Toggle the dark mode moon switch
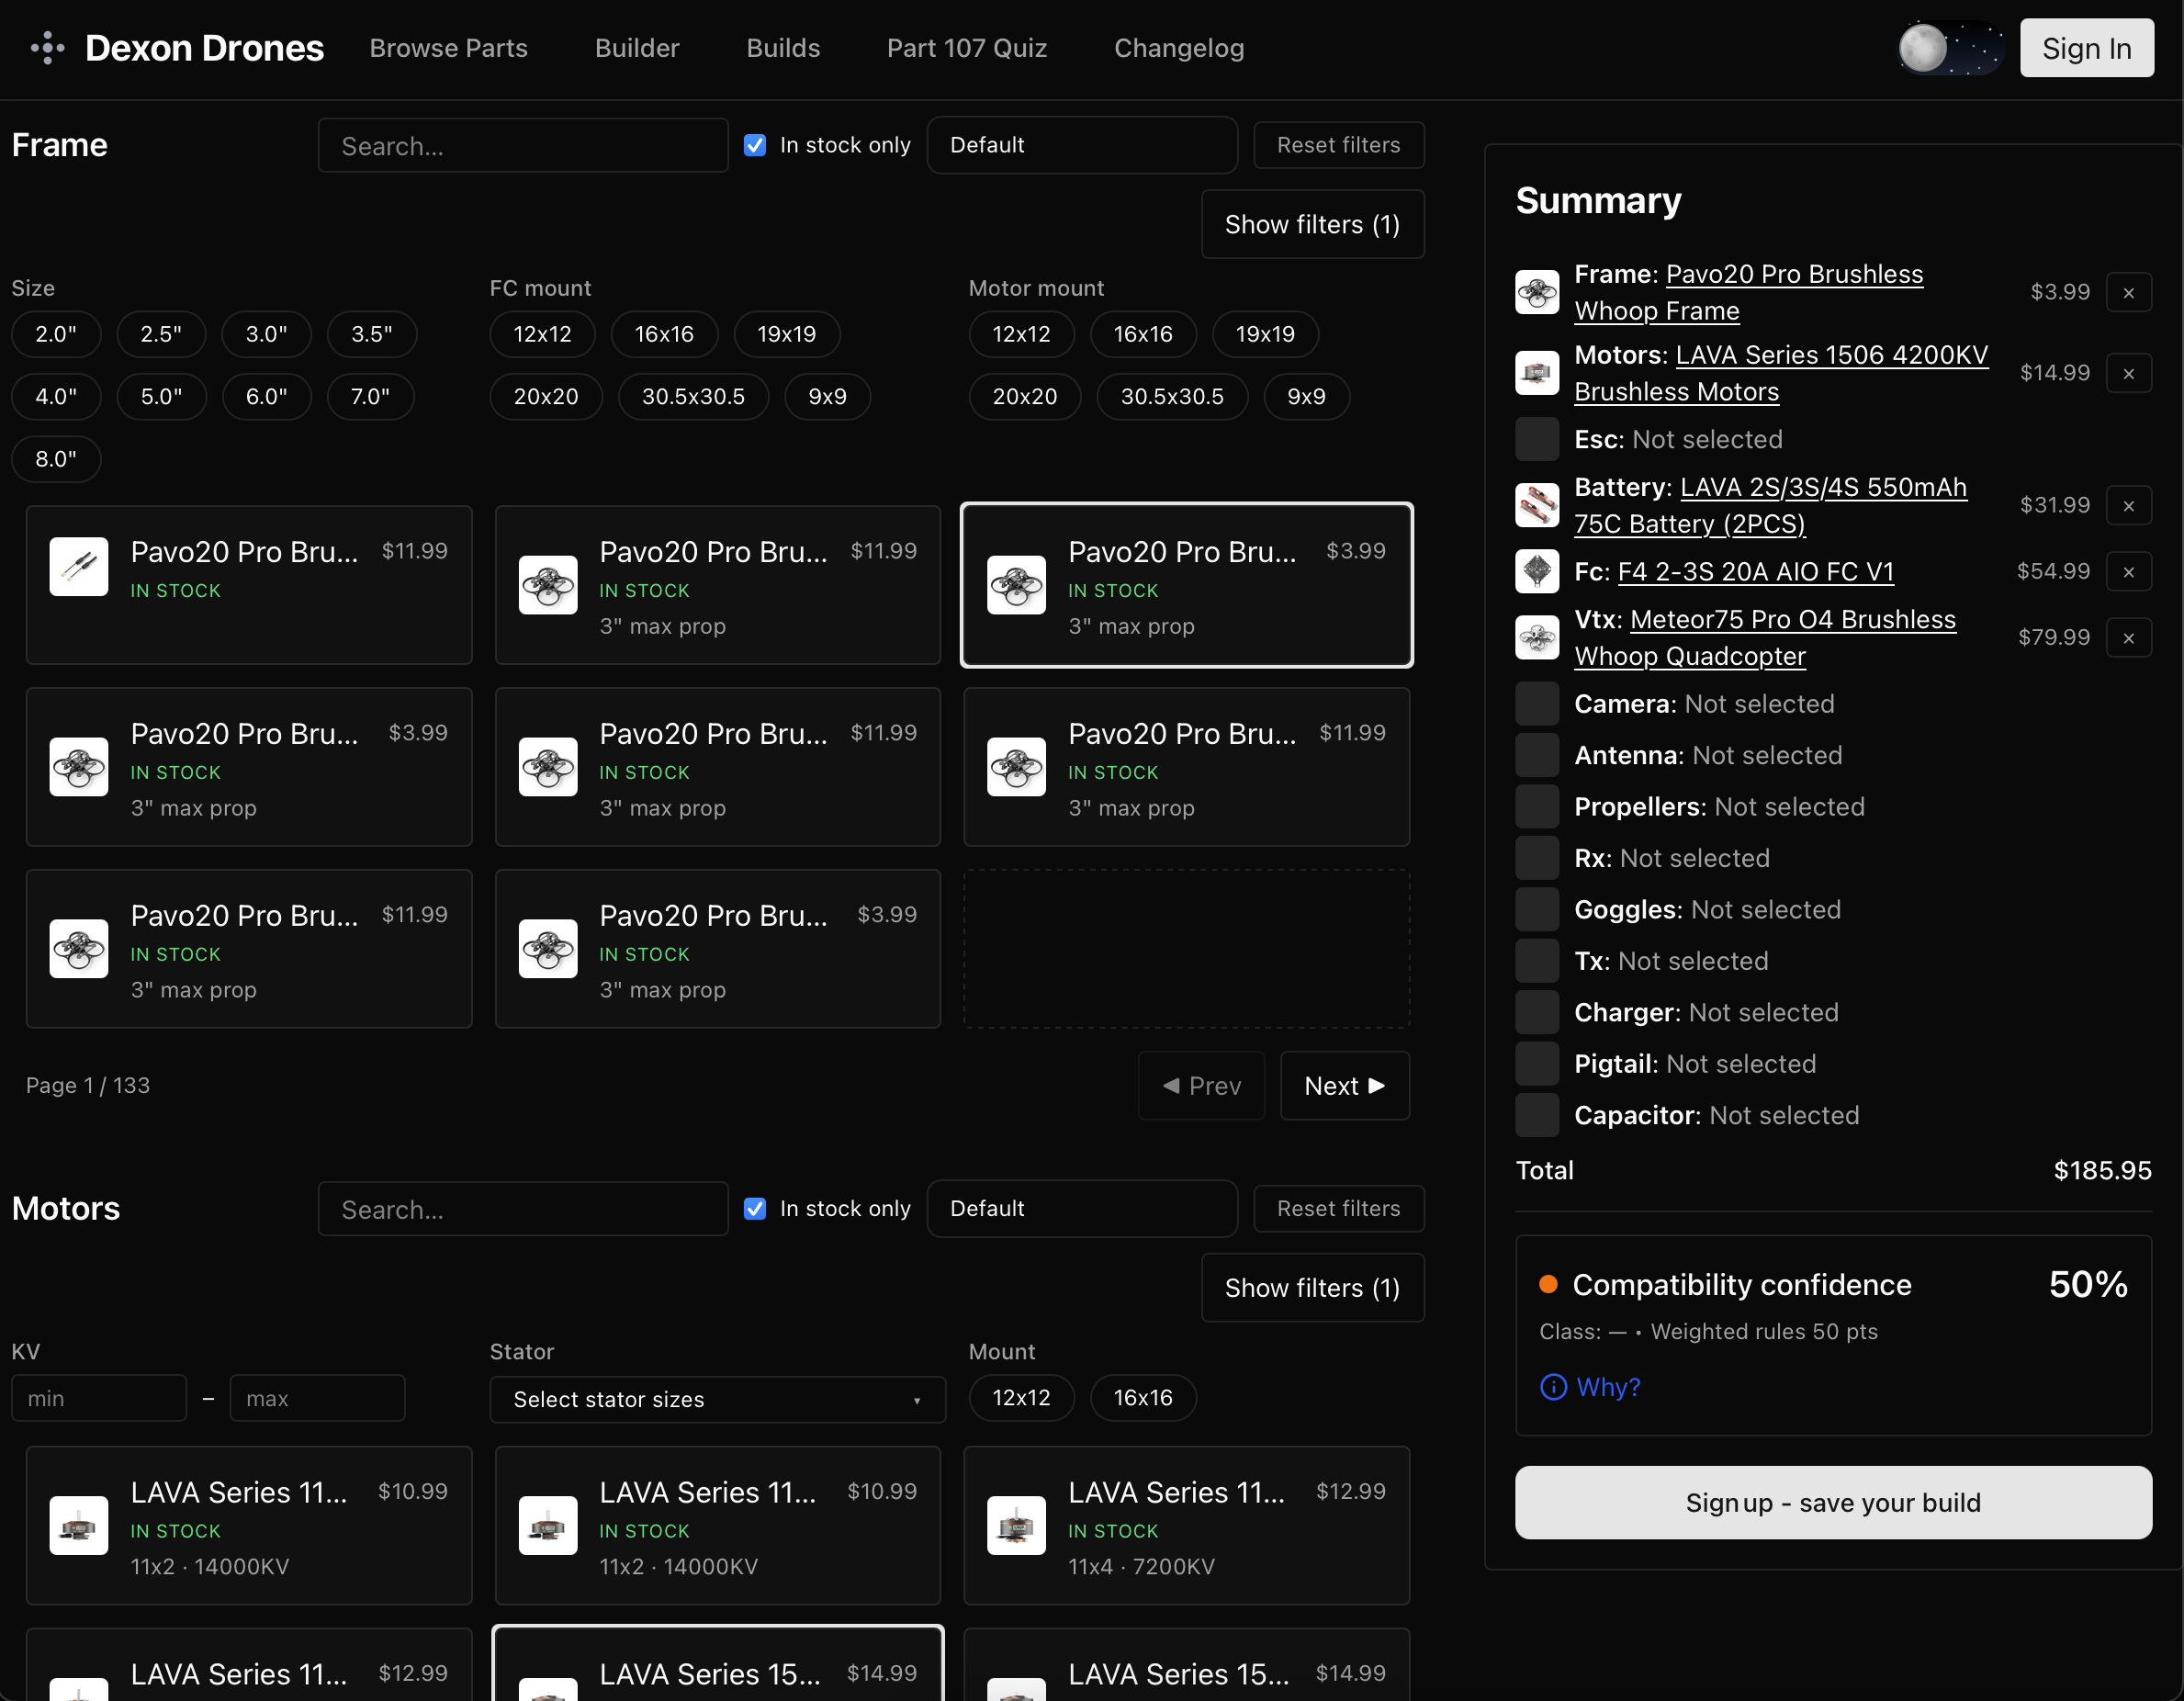 [x=1950, y=48]
